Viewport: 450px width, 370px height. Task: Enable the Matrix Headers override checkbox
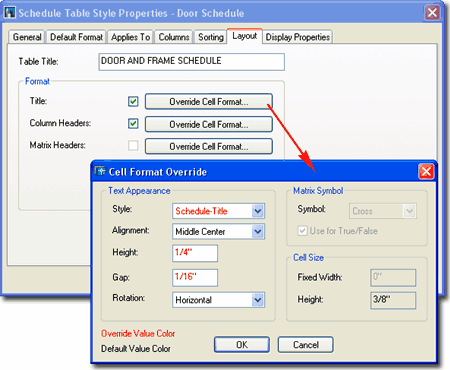pyautogui.click(x=133, y=146)
